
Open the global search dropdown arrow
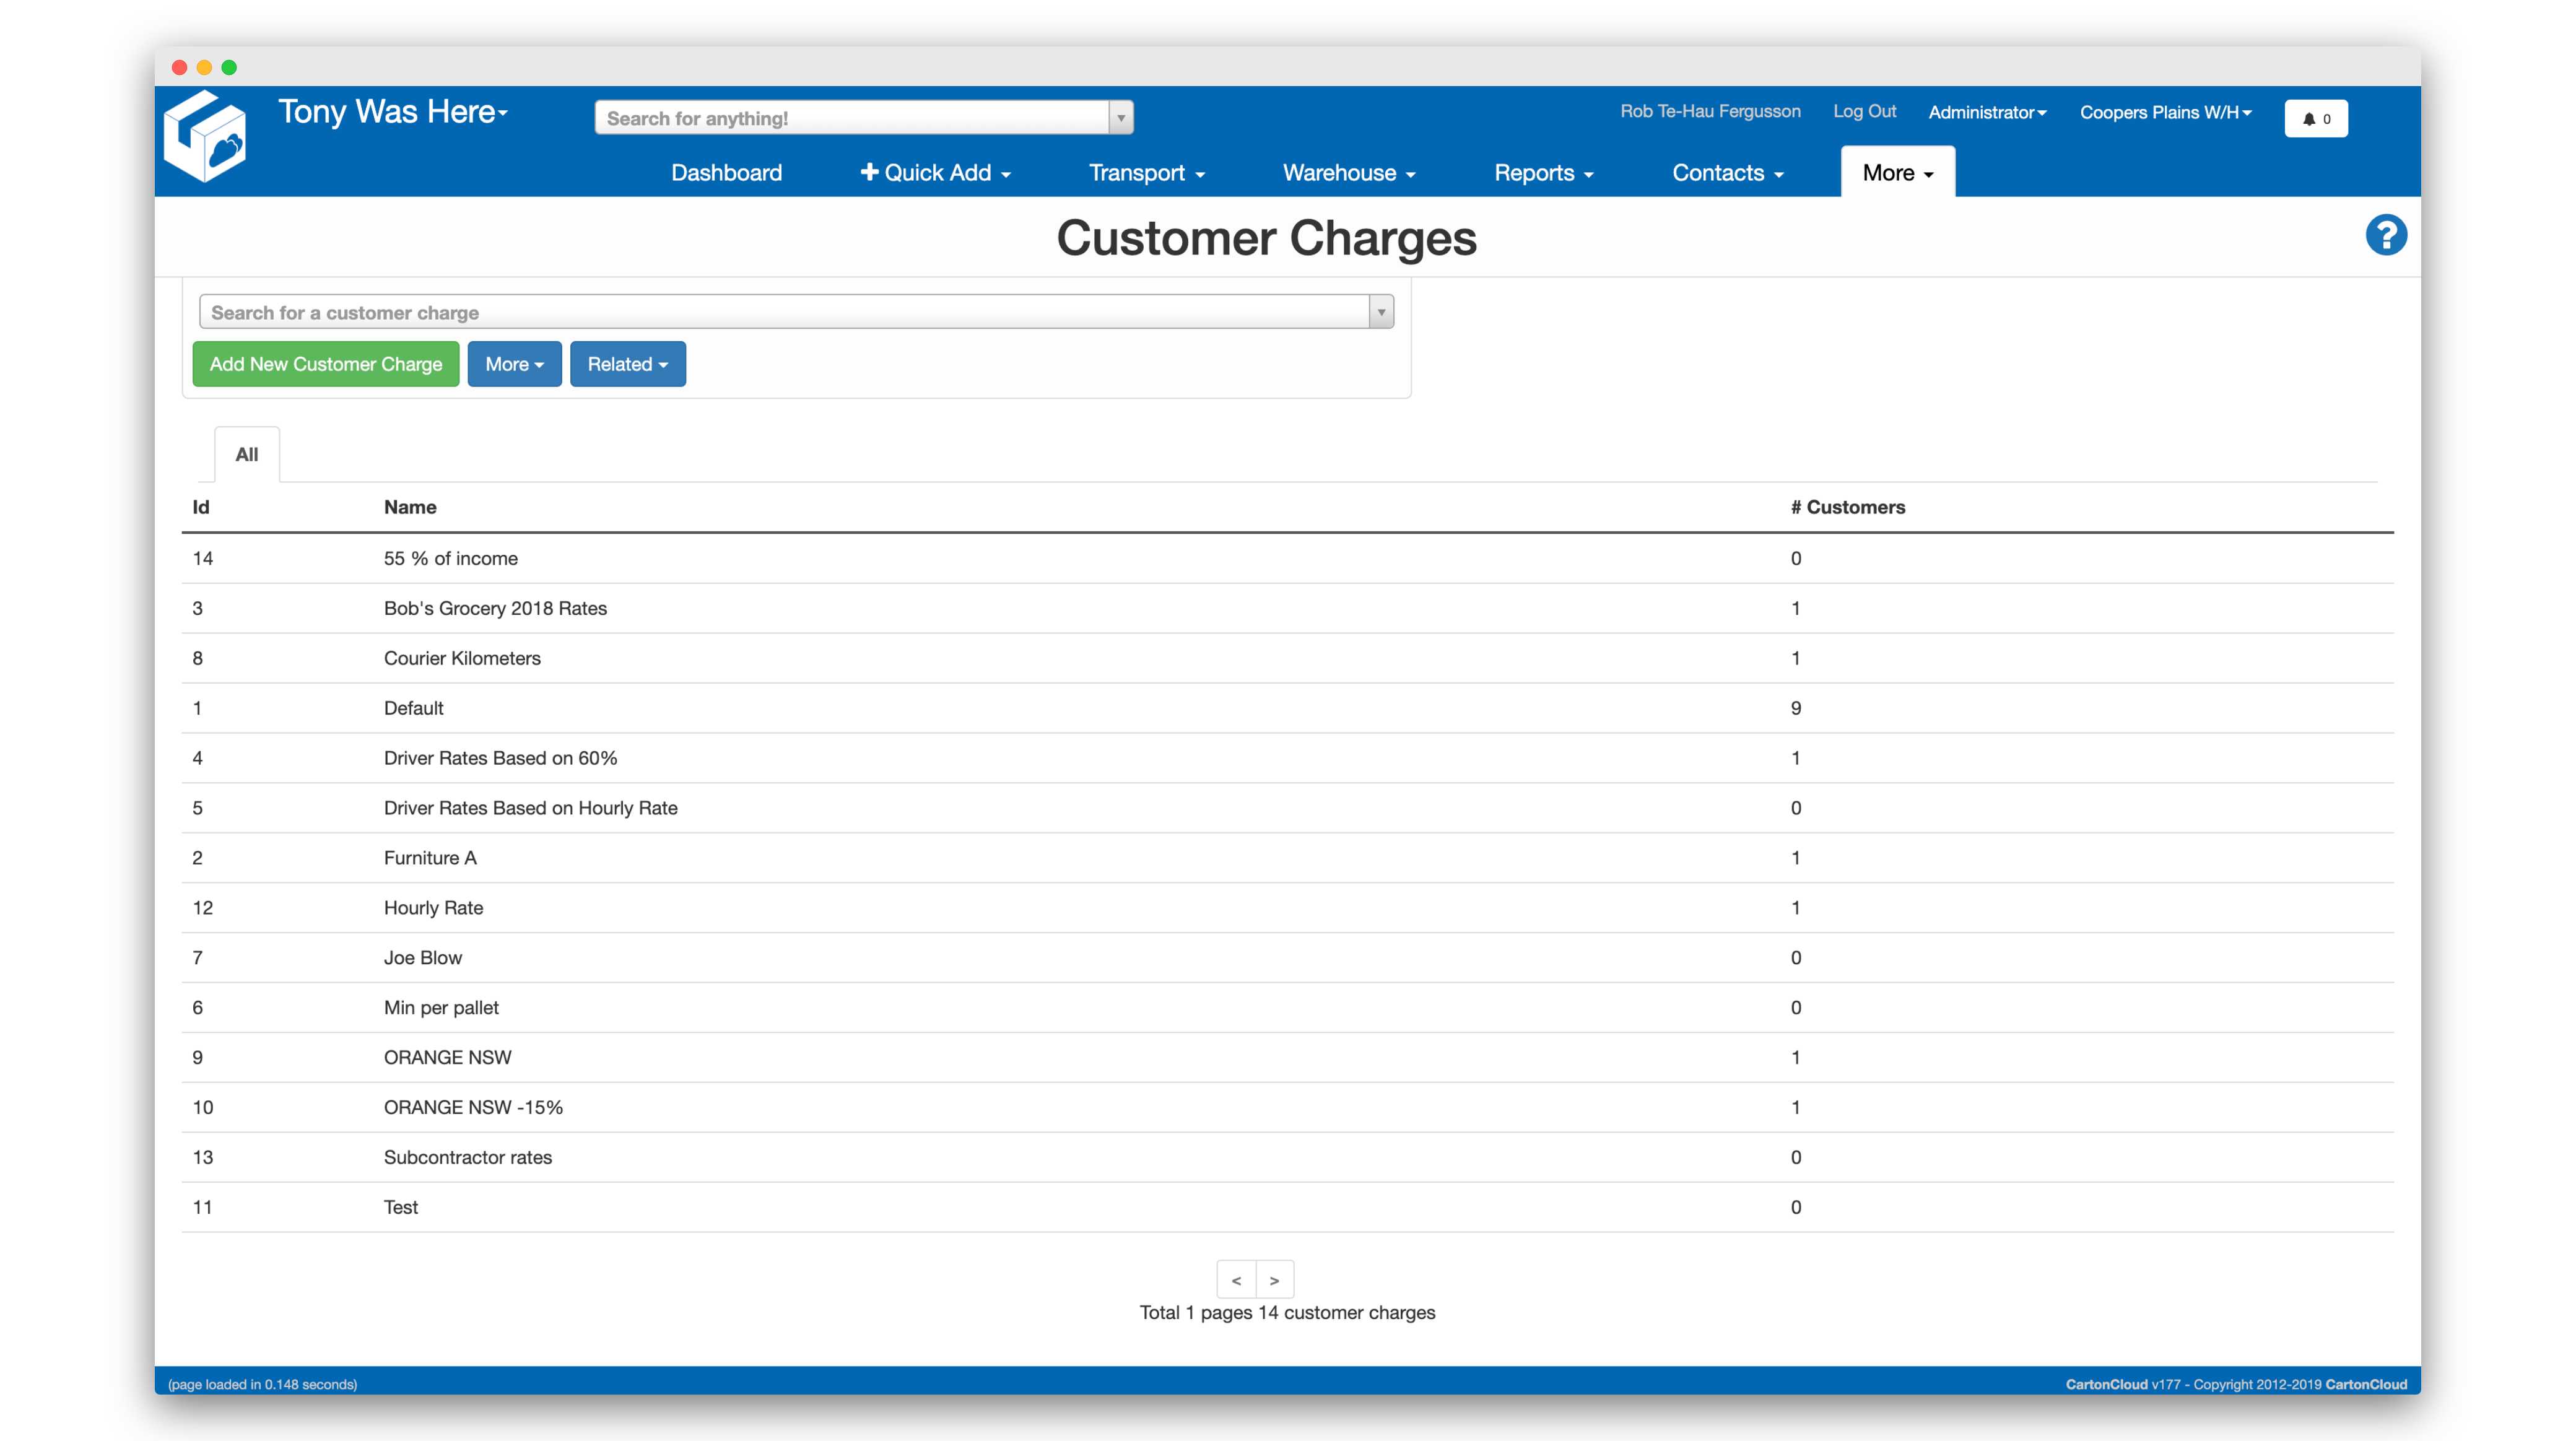pyautogui.click(x=1121, y=117)
